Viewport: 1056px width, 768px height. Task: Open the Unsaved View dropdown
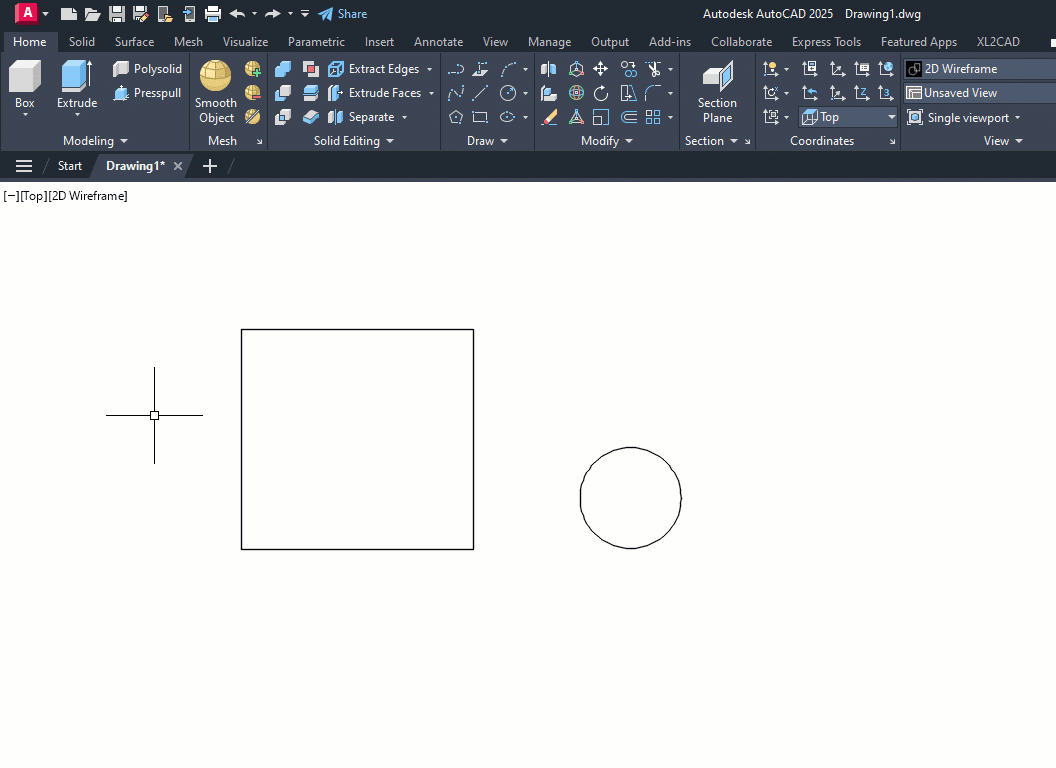[x=980, y=93]
